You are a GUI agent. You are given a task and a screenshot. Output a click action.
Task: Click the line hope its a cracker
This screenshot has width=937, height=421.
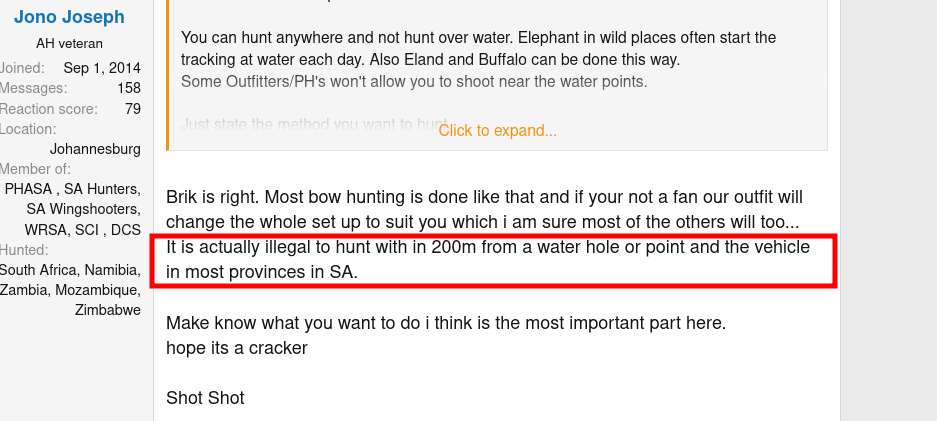[237, 348]
